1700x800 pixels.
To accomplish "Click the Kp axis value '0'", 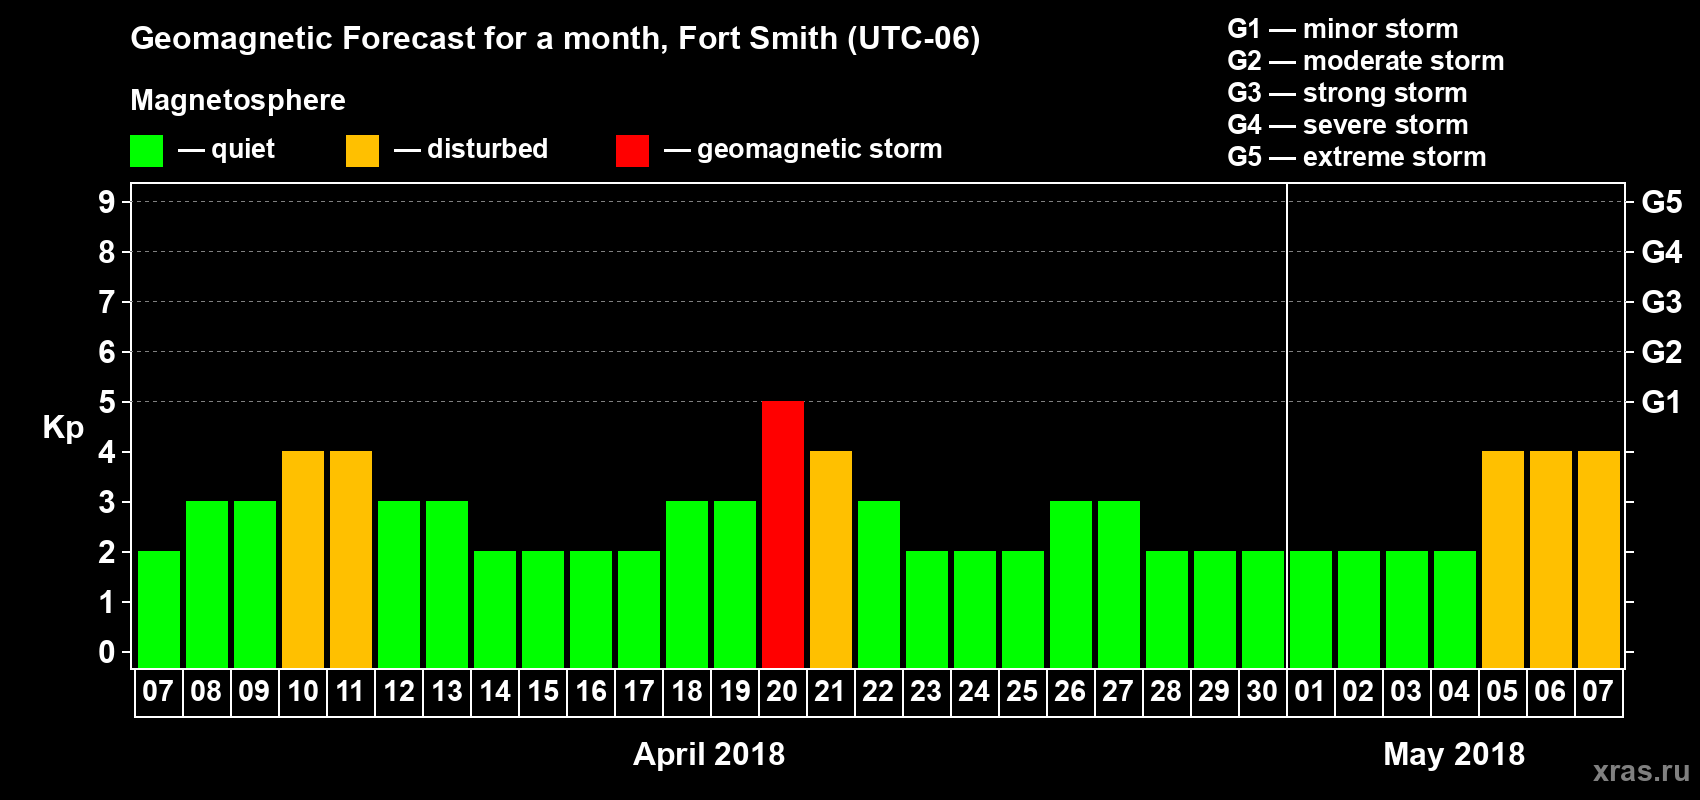I will [x=107, y=652].
